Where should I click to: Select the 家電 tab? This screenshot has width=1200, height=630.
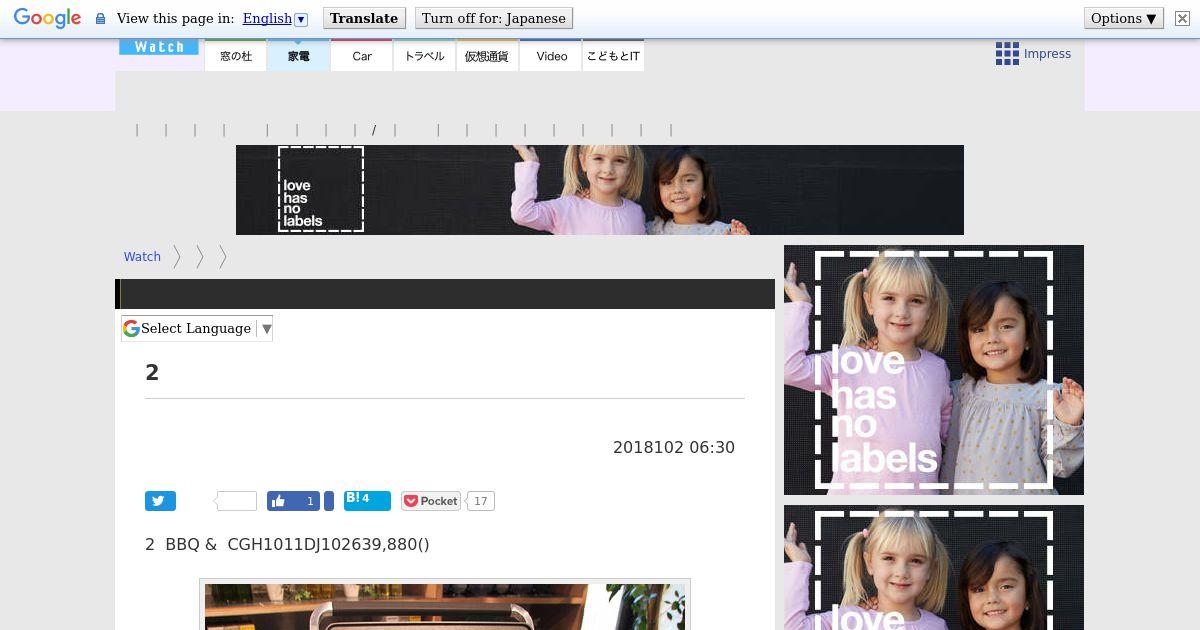tap(298, 56)
